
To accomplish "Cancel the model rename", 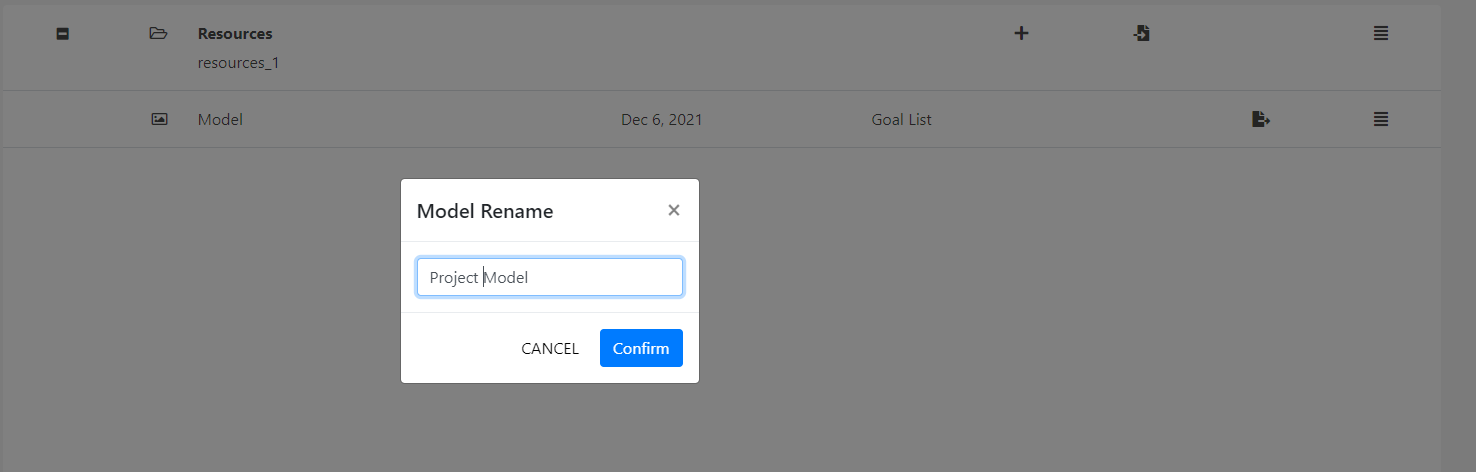I will click(550, 348).
